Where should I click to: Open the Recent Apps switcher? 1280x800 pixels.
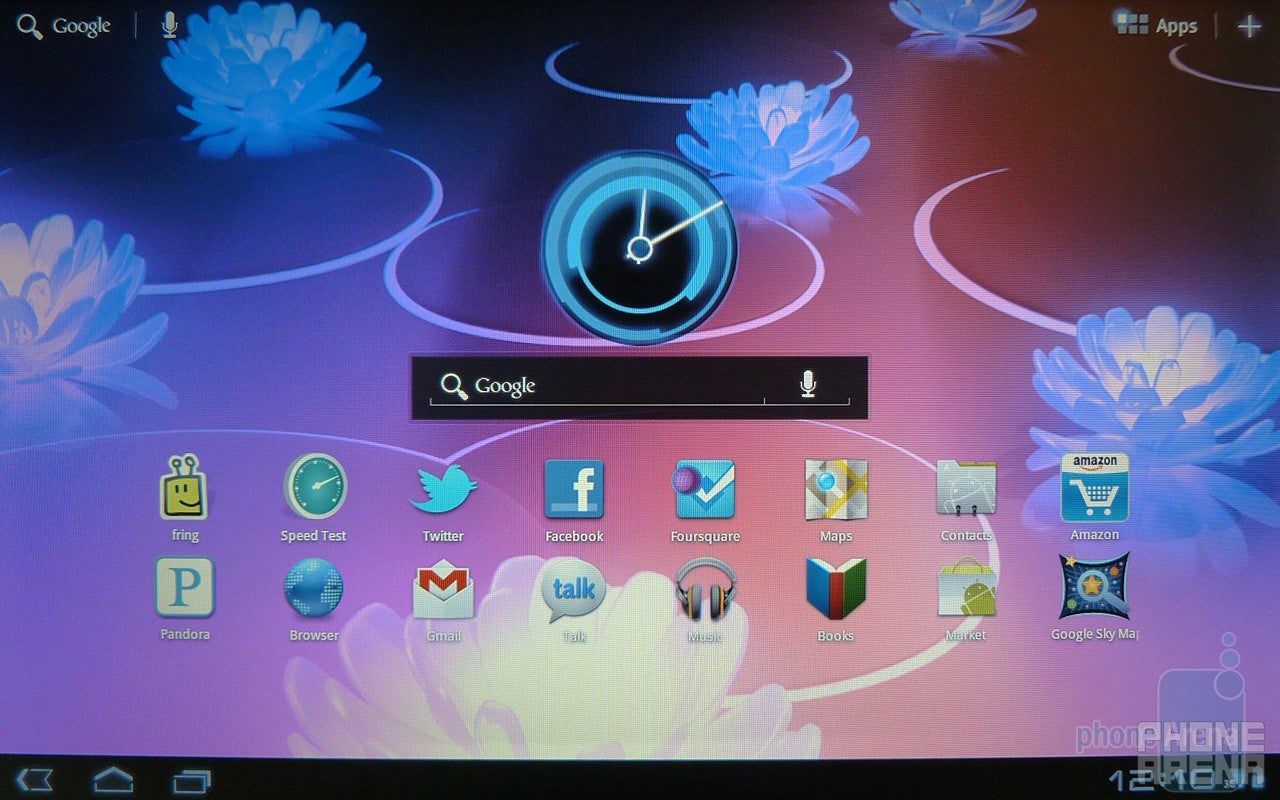point(191,779)
